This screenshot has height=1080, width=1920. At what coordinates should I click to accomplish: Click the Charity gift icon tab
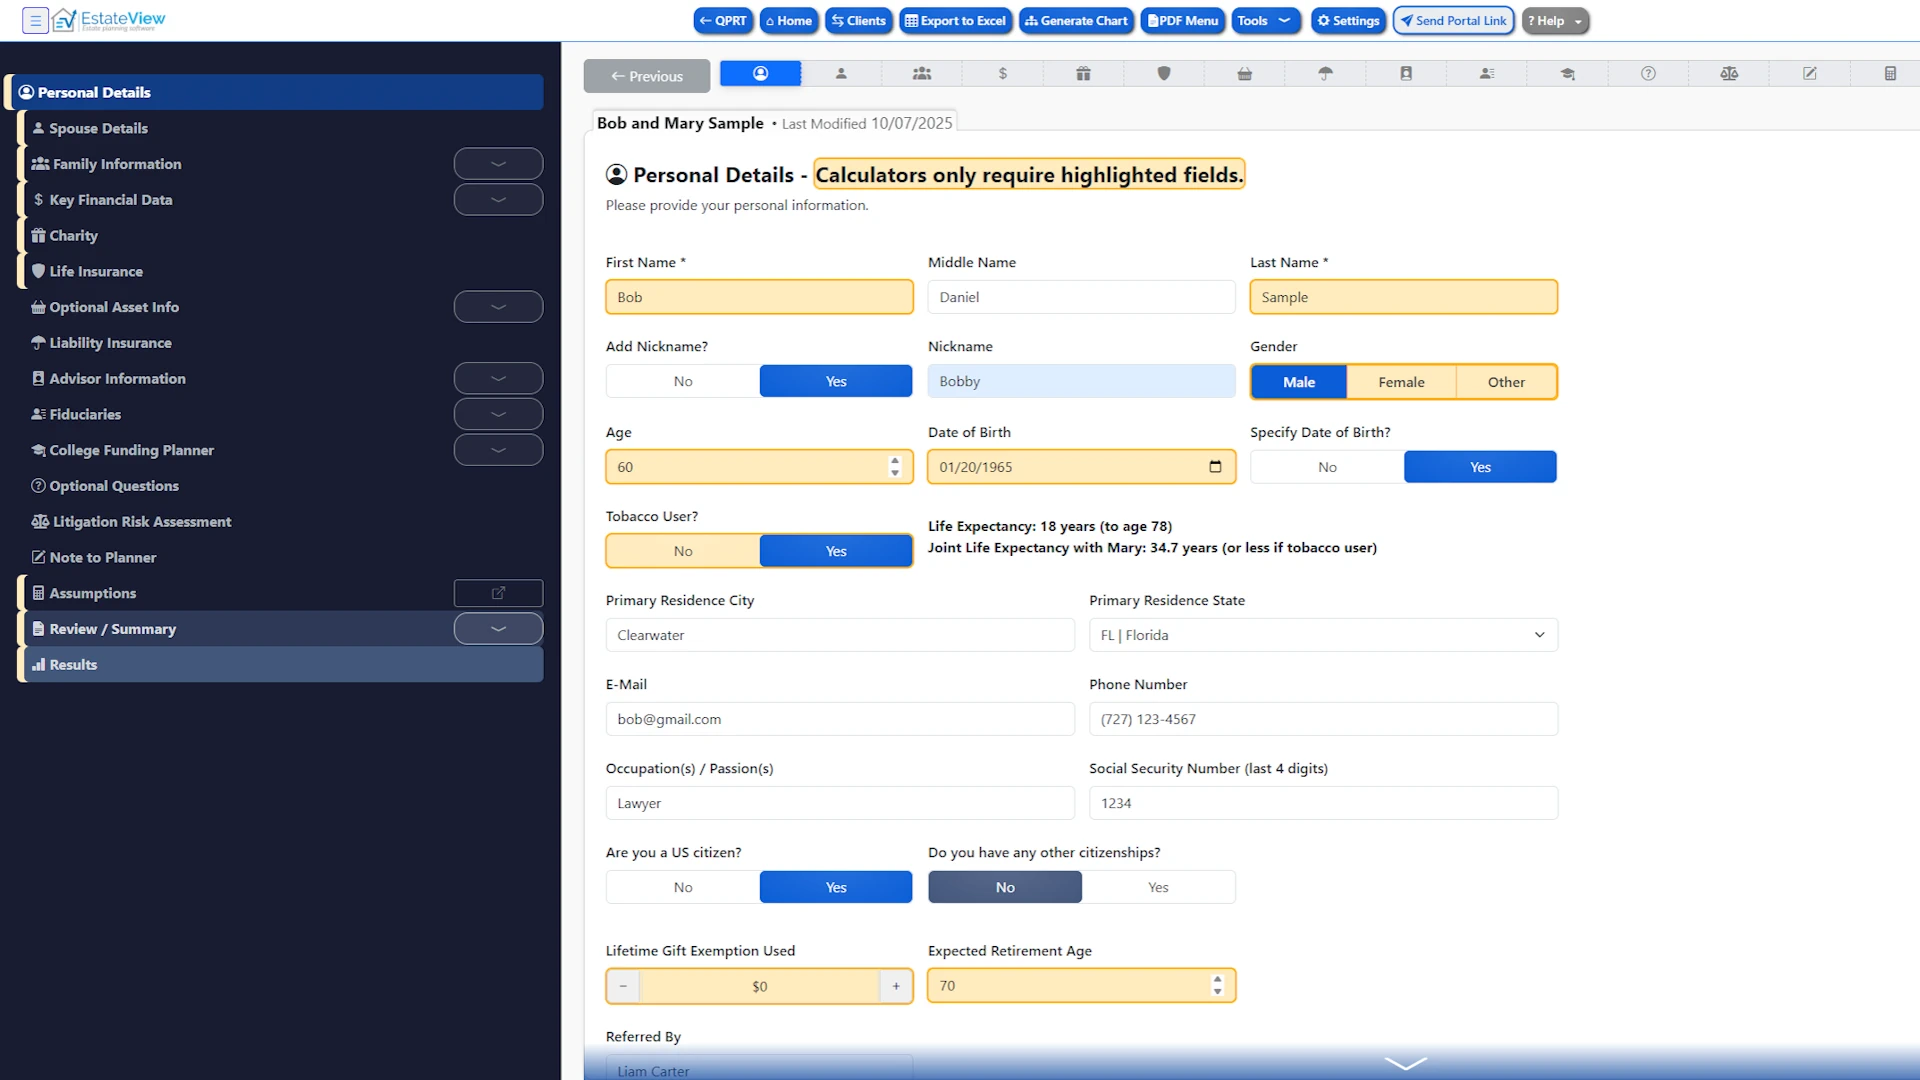[1082, 73]
